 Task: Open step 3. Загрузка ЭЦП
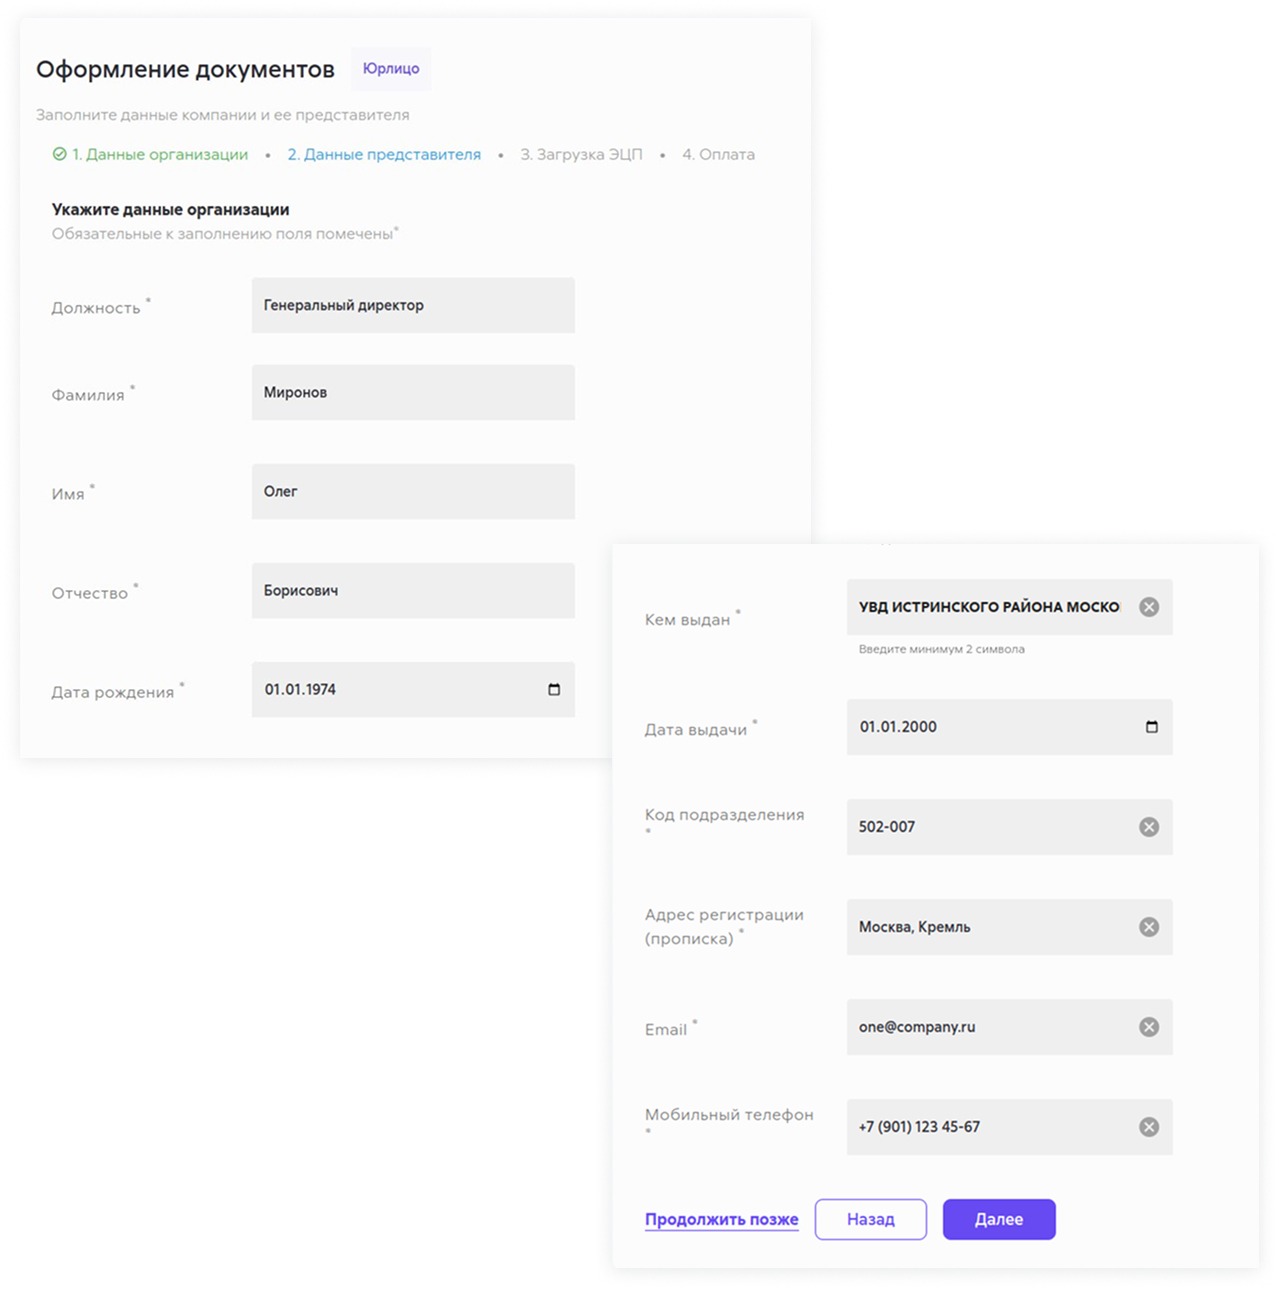click(x=581, y=154)
